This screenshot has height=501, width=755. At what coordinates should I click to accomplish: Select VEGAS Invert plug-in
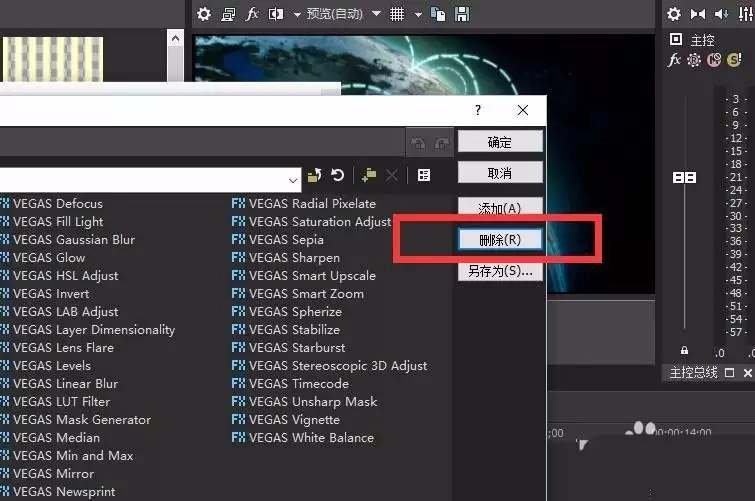[x=45, y=293]
